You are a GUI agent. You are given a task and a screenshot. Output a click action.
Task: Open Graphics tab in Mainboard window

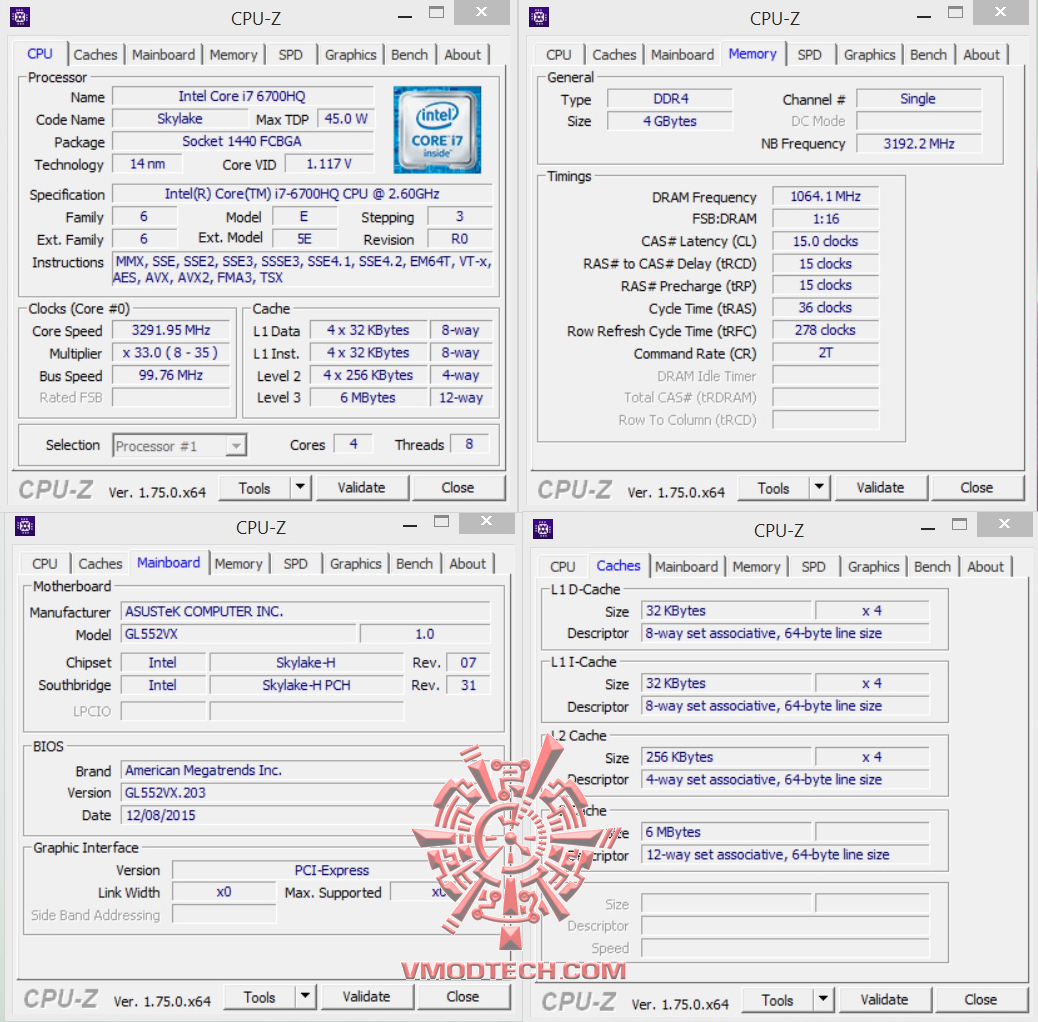355,564
